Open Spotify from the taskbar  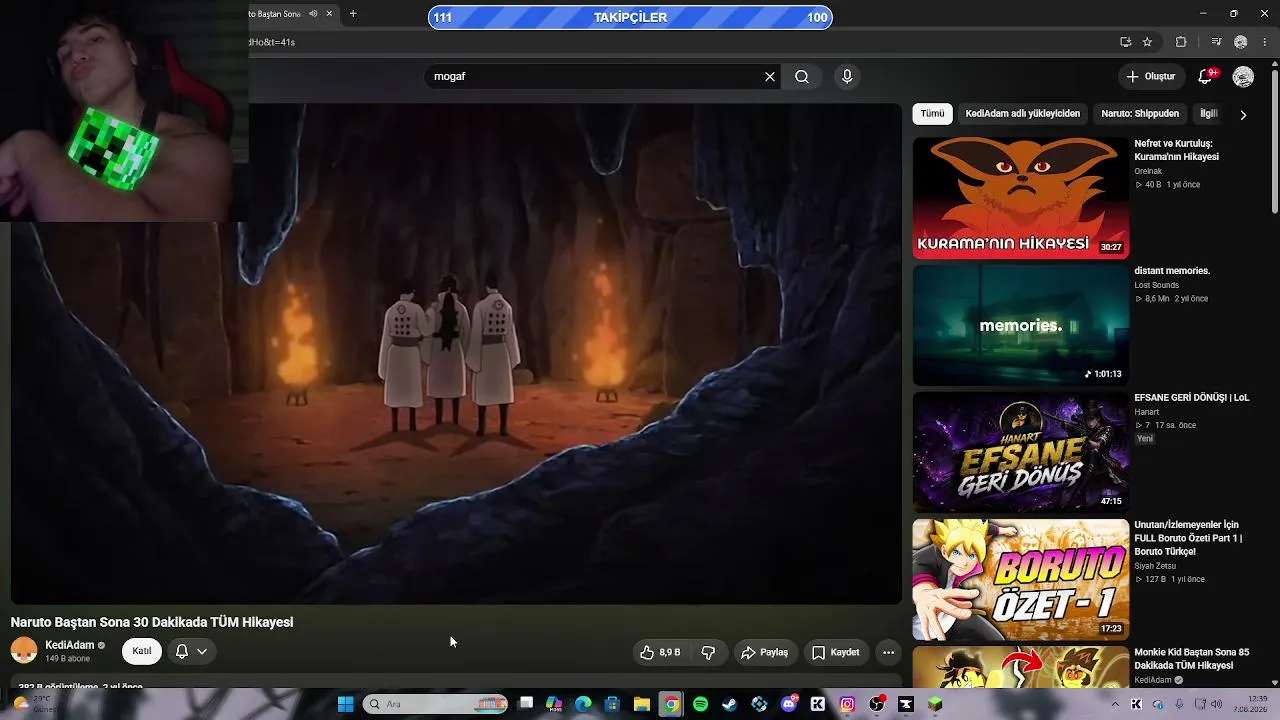click(700, 704)
